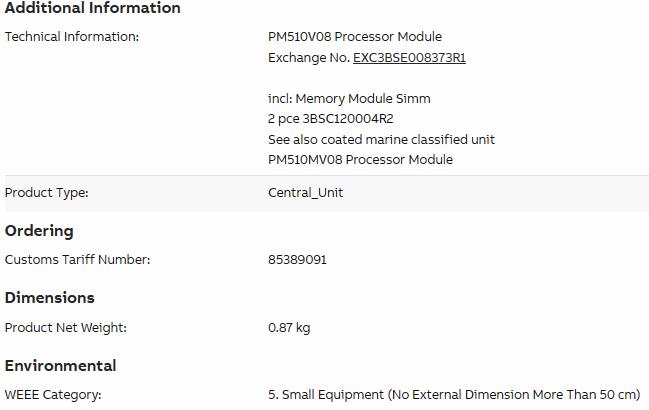Click the WEEE Category label

coord(53,395)
